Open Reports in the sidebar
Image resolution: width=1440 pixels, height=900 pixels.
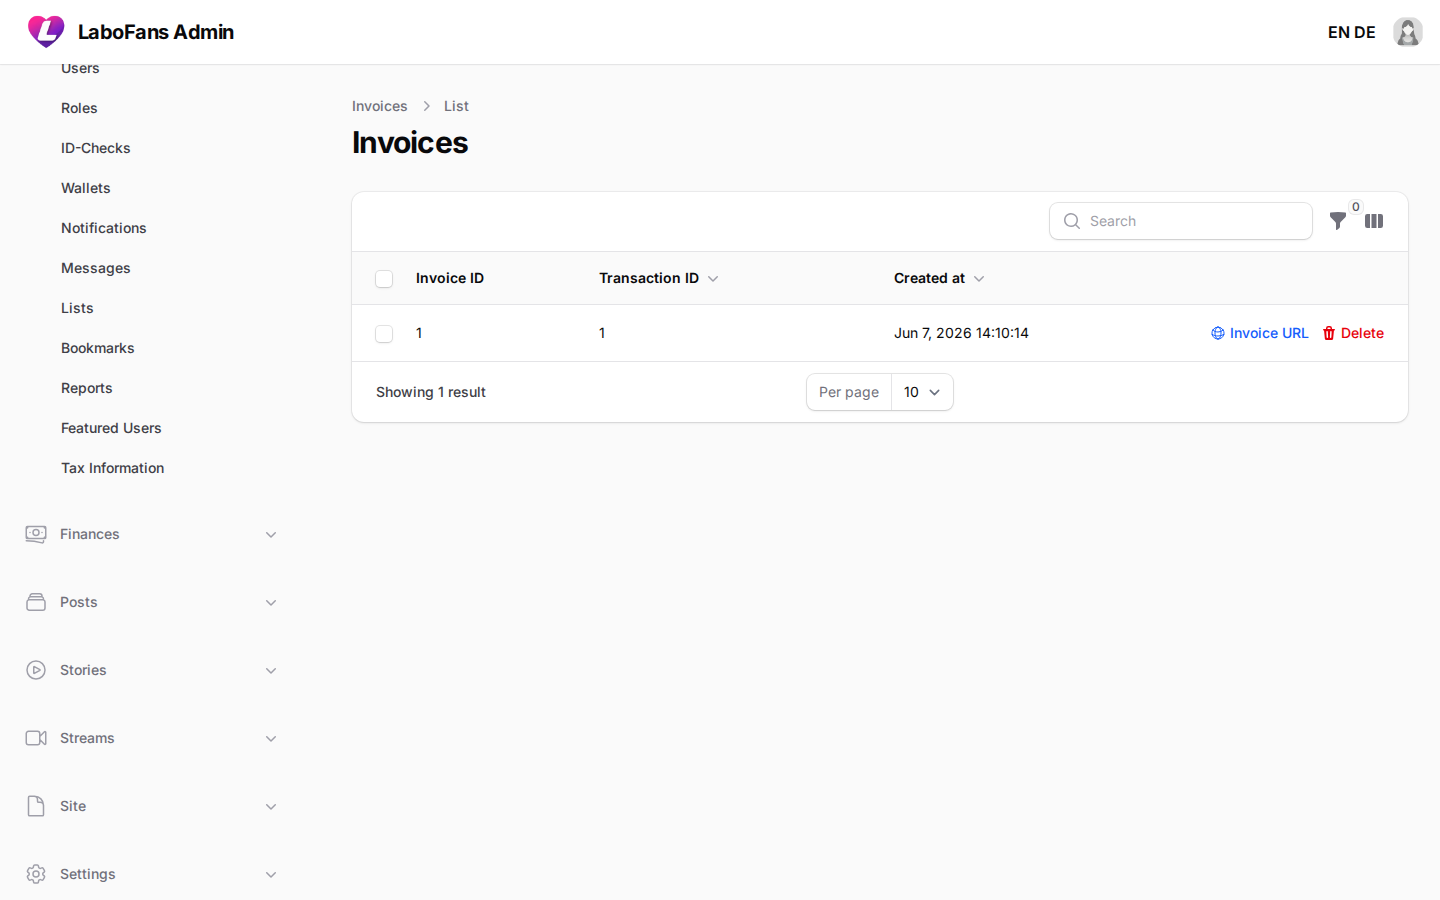tap(87, 388)
